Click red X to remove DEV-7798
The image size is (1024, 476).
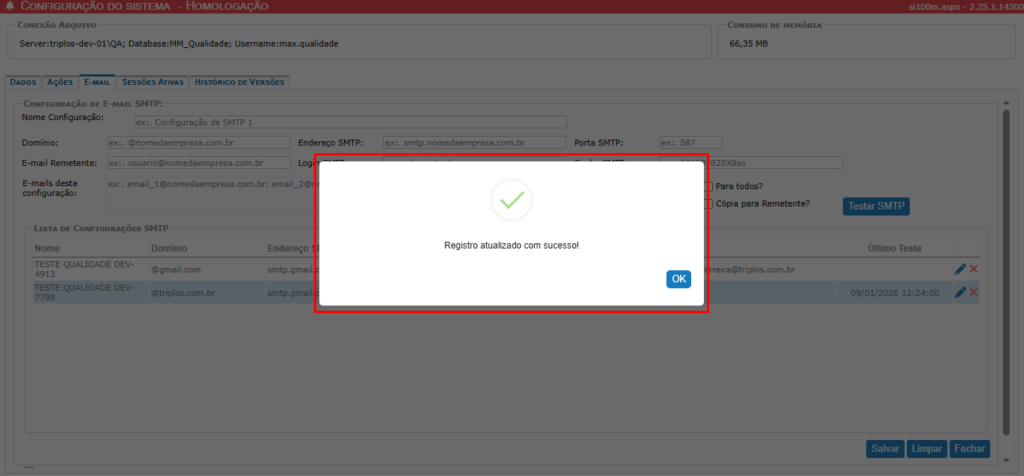[x=973, y=292]
